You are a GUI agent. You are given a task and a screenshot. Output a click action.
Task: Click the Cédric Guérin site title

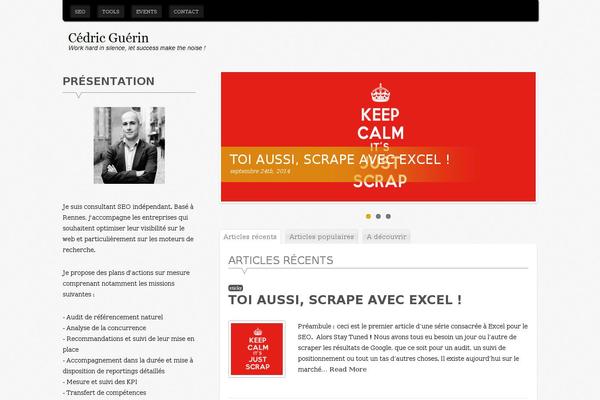tap(108, 38)
